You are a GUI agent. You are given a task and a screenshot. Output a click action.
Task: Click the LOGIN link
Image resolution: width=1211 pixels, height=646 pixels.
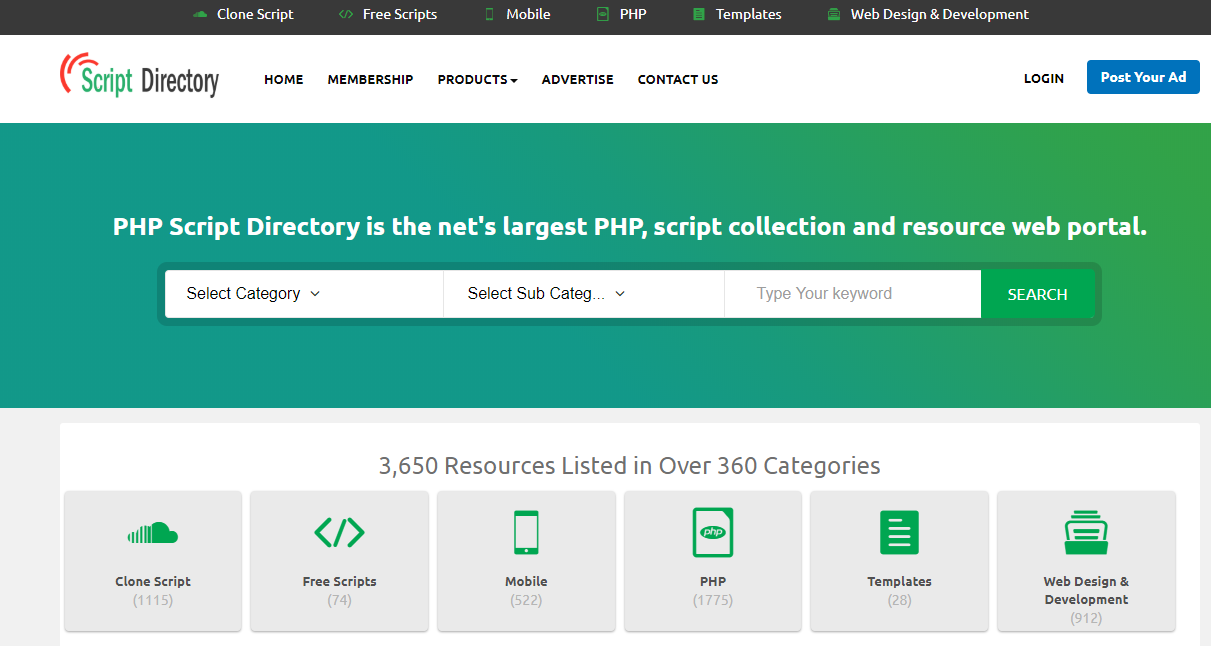[1043, 78]
